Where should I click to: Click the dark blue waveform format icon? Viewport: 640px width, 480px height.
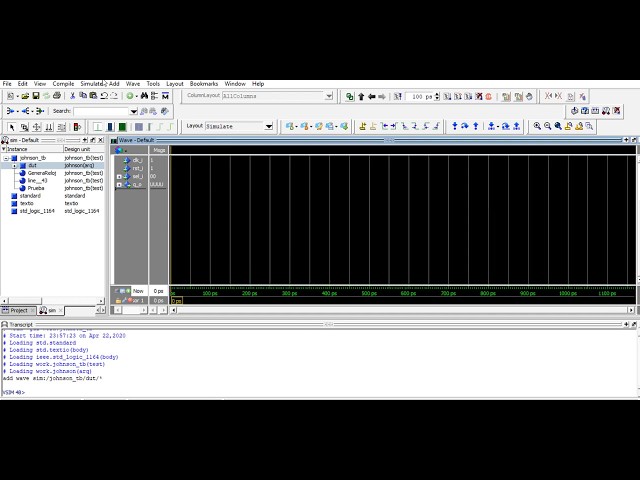(x=110, y=127)
